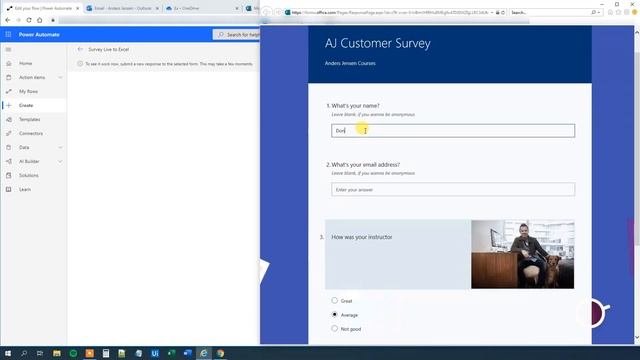Expand the AI Builder chevron
Image resolution: width=640 pixels, height=360 pixels.
(x=60, y=162)
